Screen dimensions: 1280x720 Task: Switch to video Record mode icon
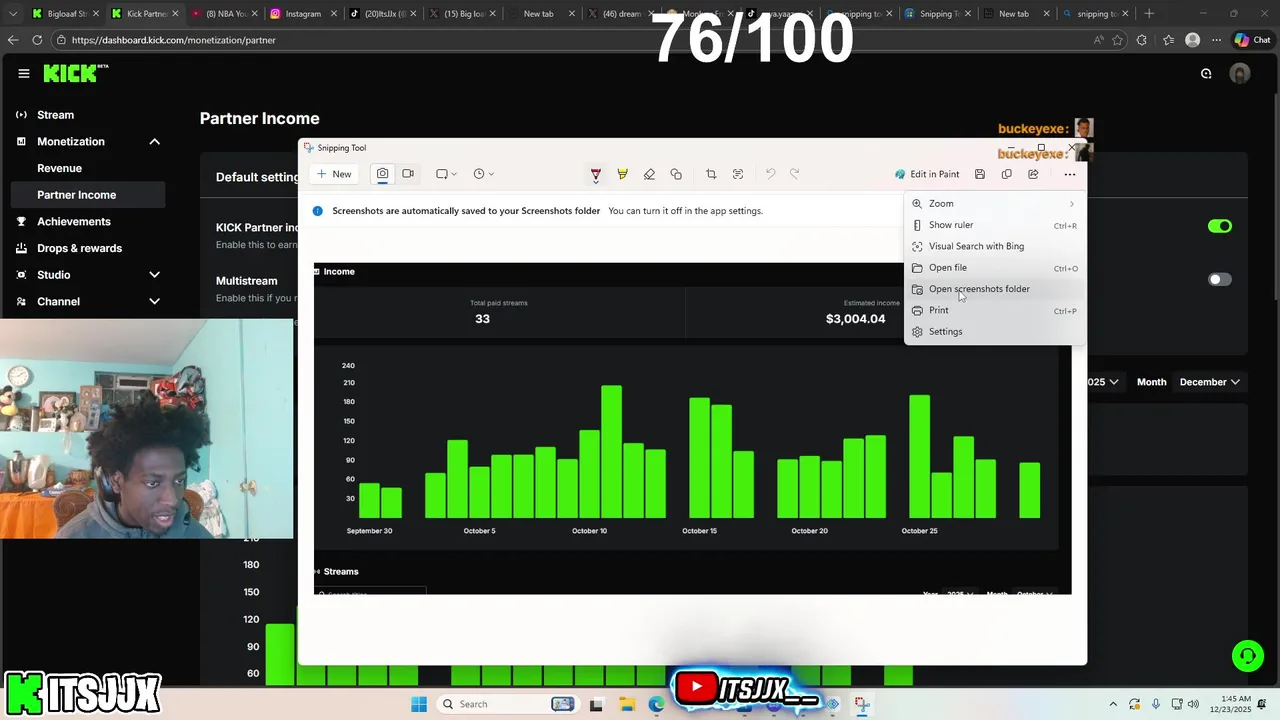tap(408, 174)
